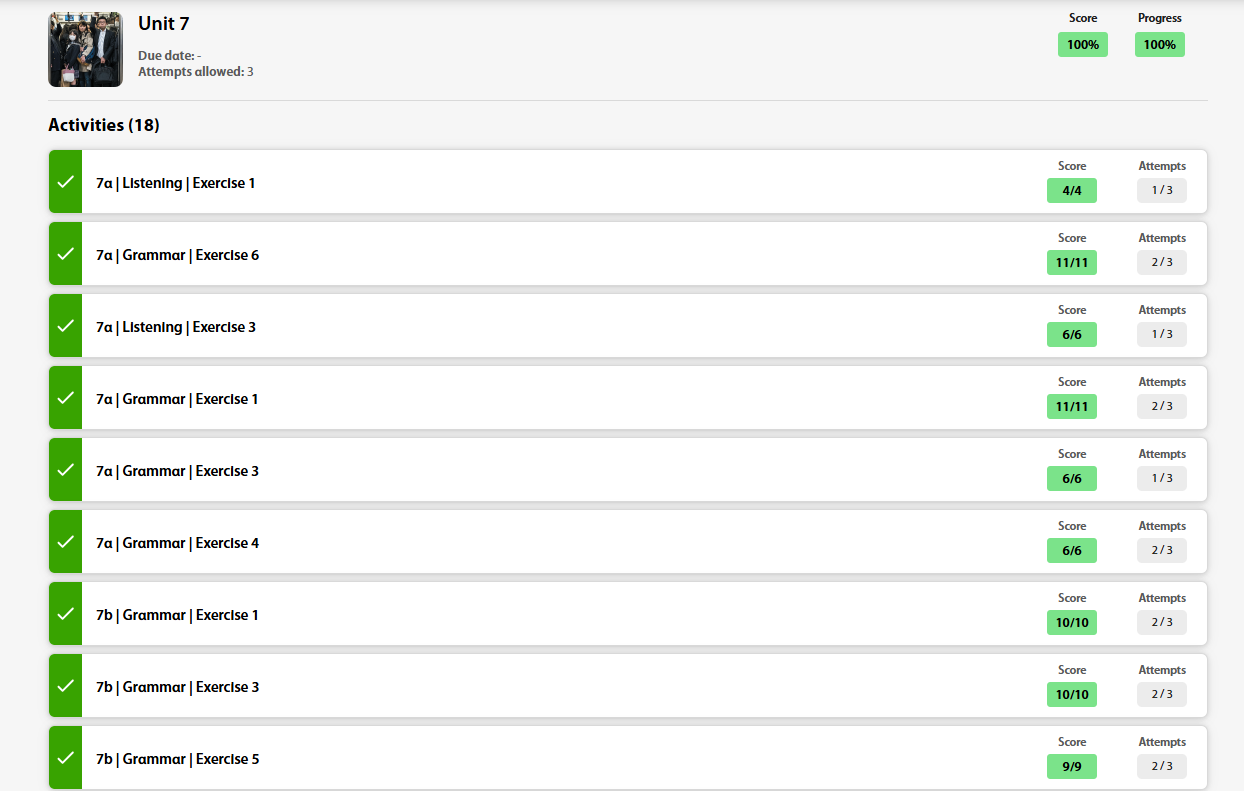Open 7b Grammar Exercise 3 activity
1244x791 pixels.
click(x=177, y=687)
